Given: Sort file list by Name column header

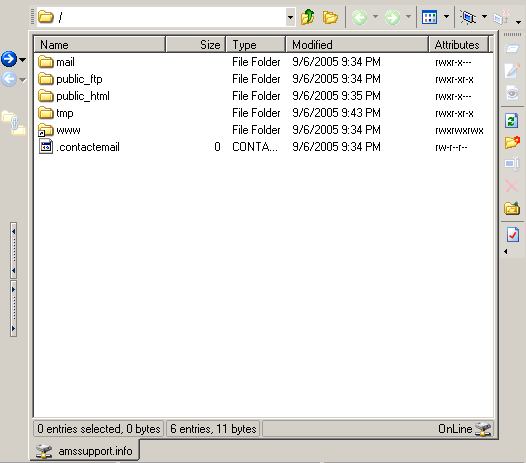Looking at the screenshot, I should pyautogui.click(x=99, y=45).
